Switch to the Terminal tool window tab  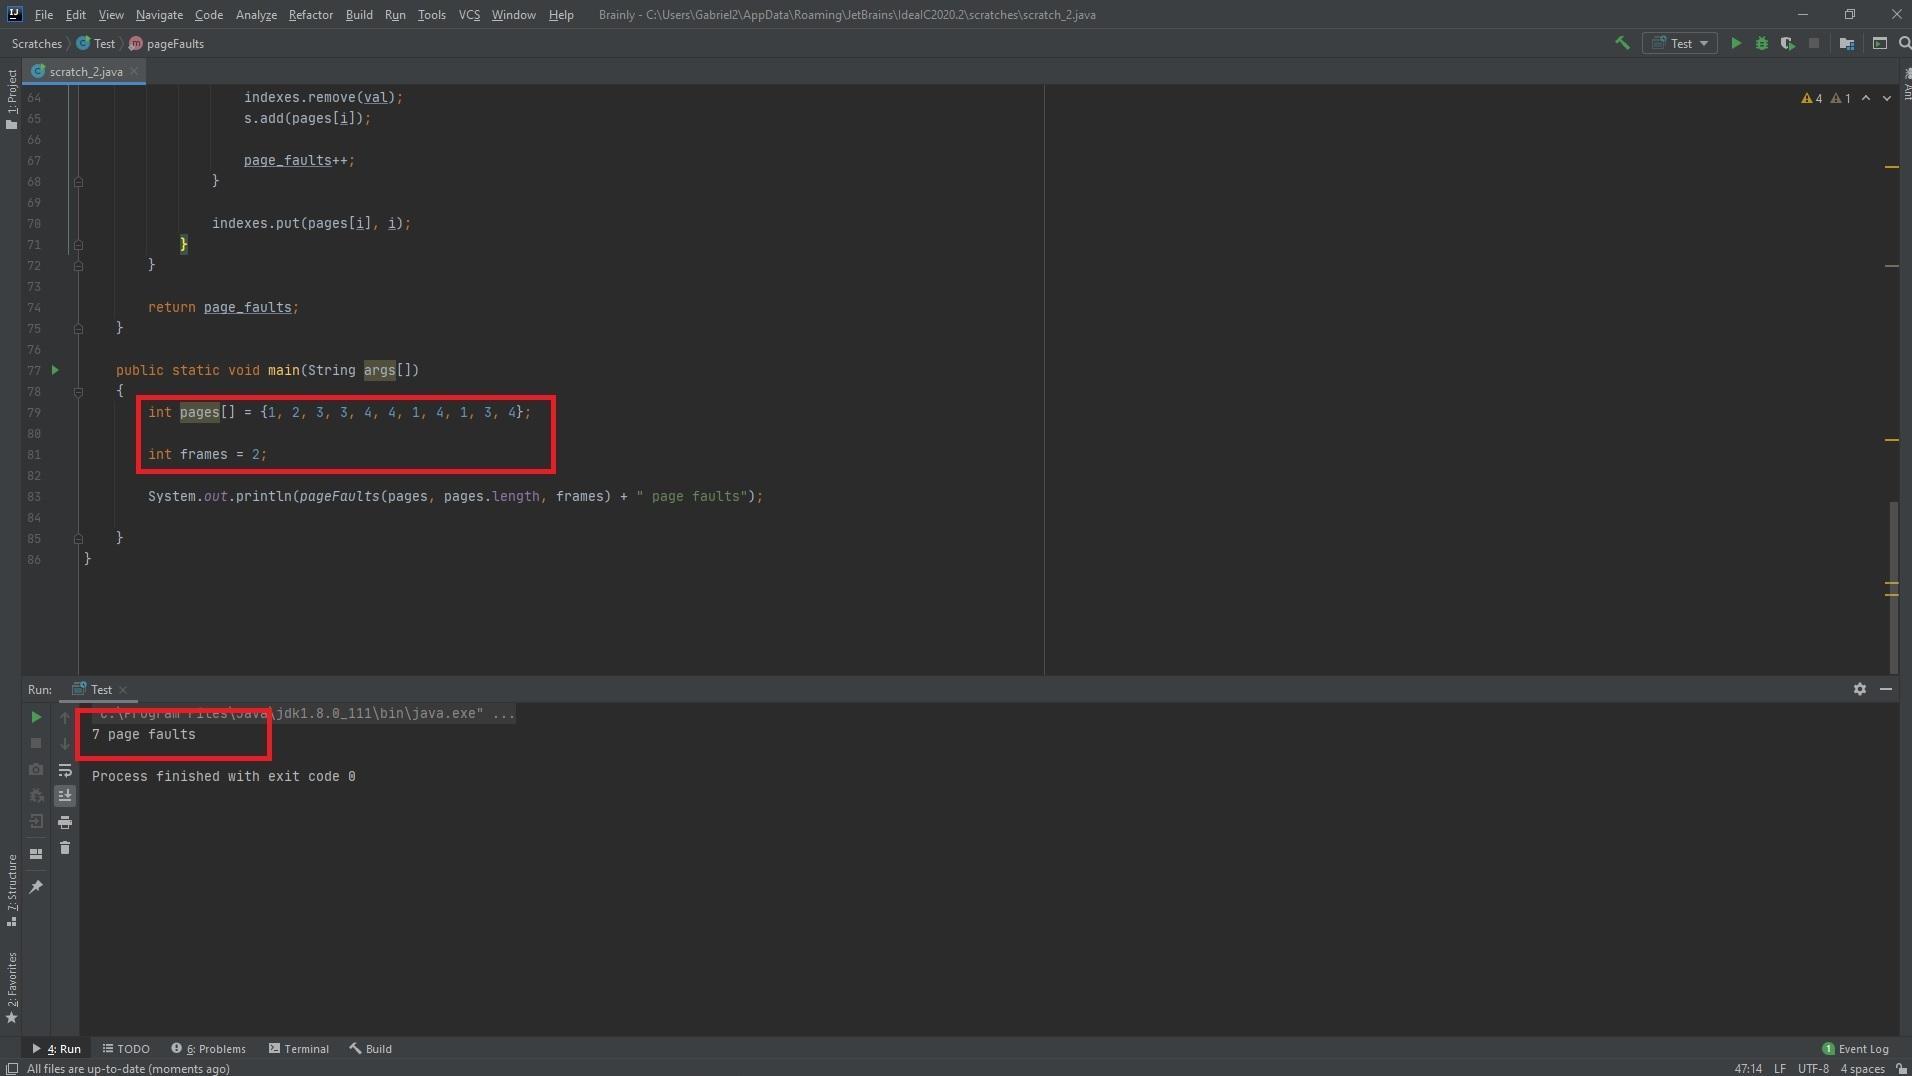click(298, 1049)
